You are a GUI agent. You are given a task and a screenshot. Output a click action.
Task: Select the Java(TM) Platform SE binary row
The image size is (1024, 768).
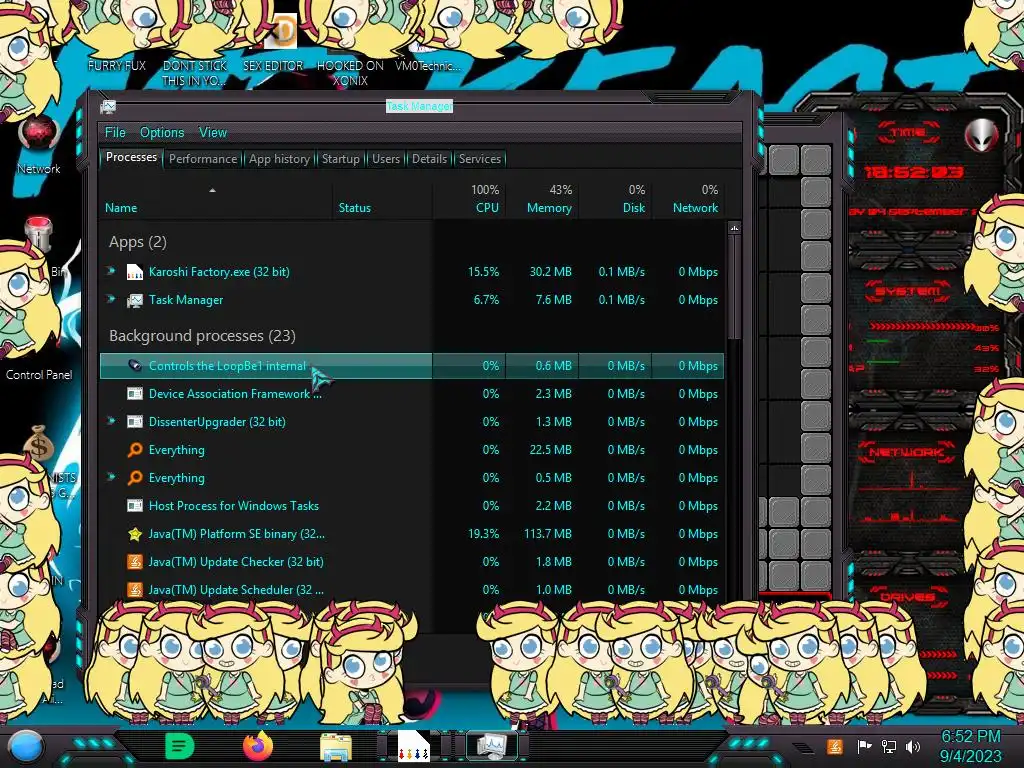(x=411, y=534)
